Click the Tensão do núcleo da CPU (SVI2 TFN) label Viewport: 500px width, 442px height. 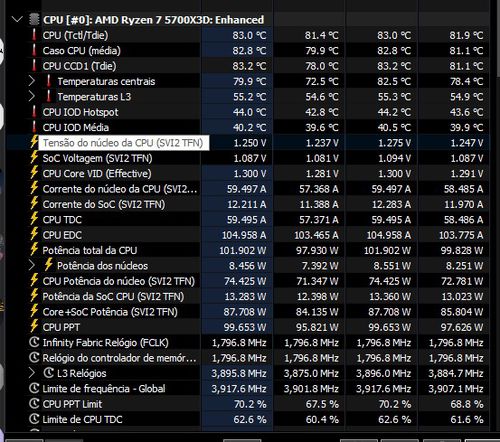pyautogui.click(x=123, y=143)
